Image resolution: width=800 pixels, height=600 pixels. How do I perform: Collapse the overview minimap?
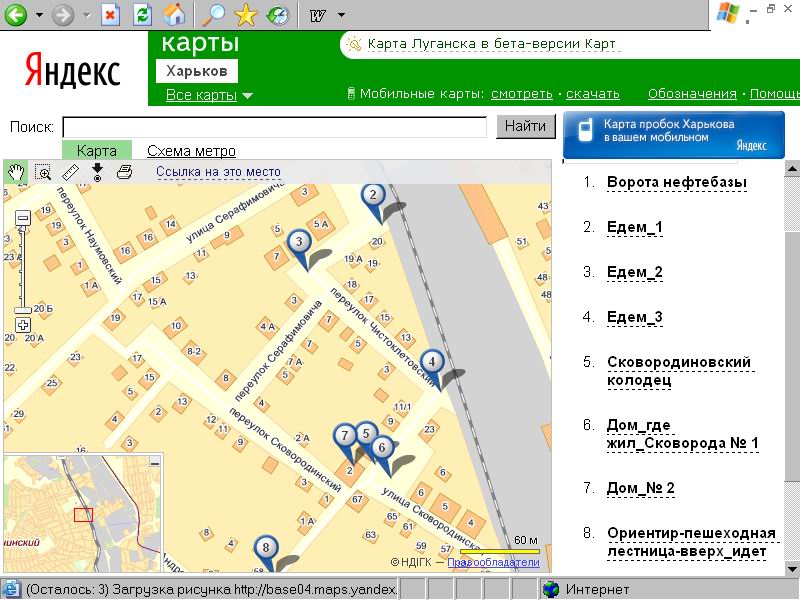click(x=154, y=463)
